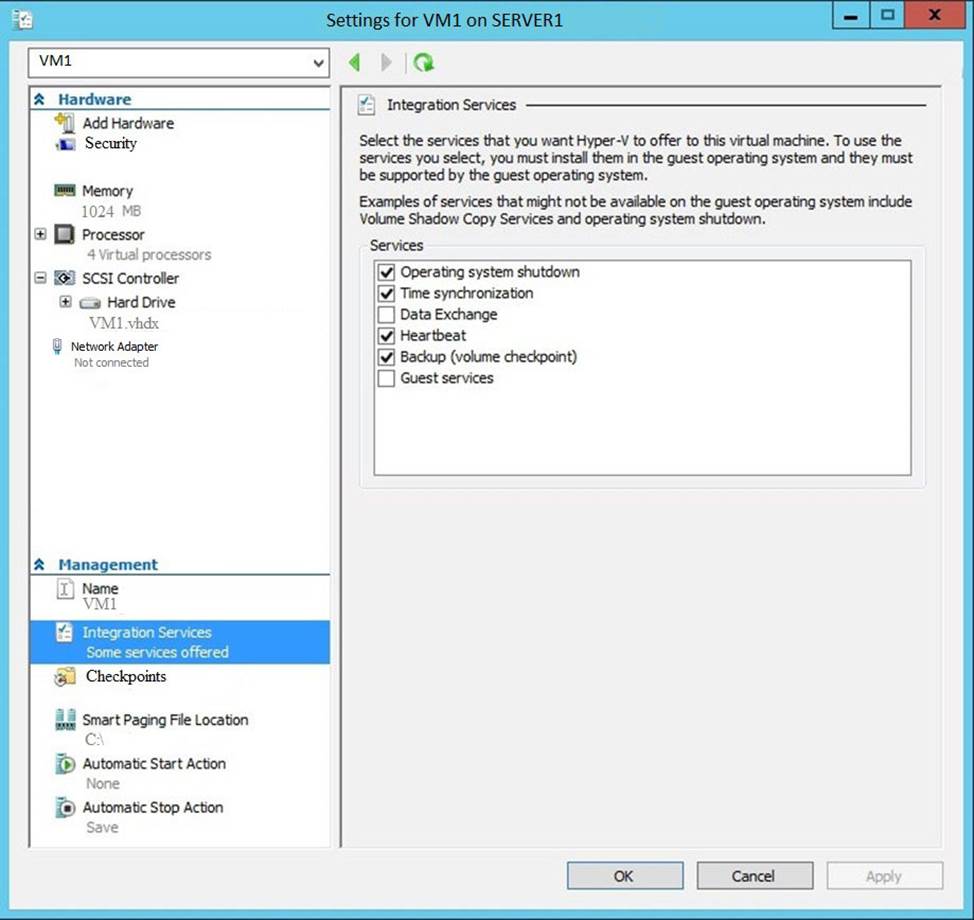Click the Cancel button
This screenshot has height=920, width=974.
[754, 876]
